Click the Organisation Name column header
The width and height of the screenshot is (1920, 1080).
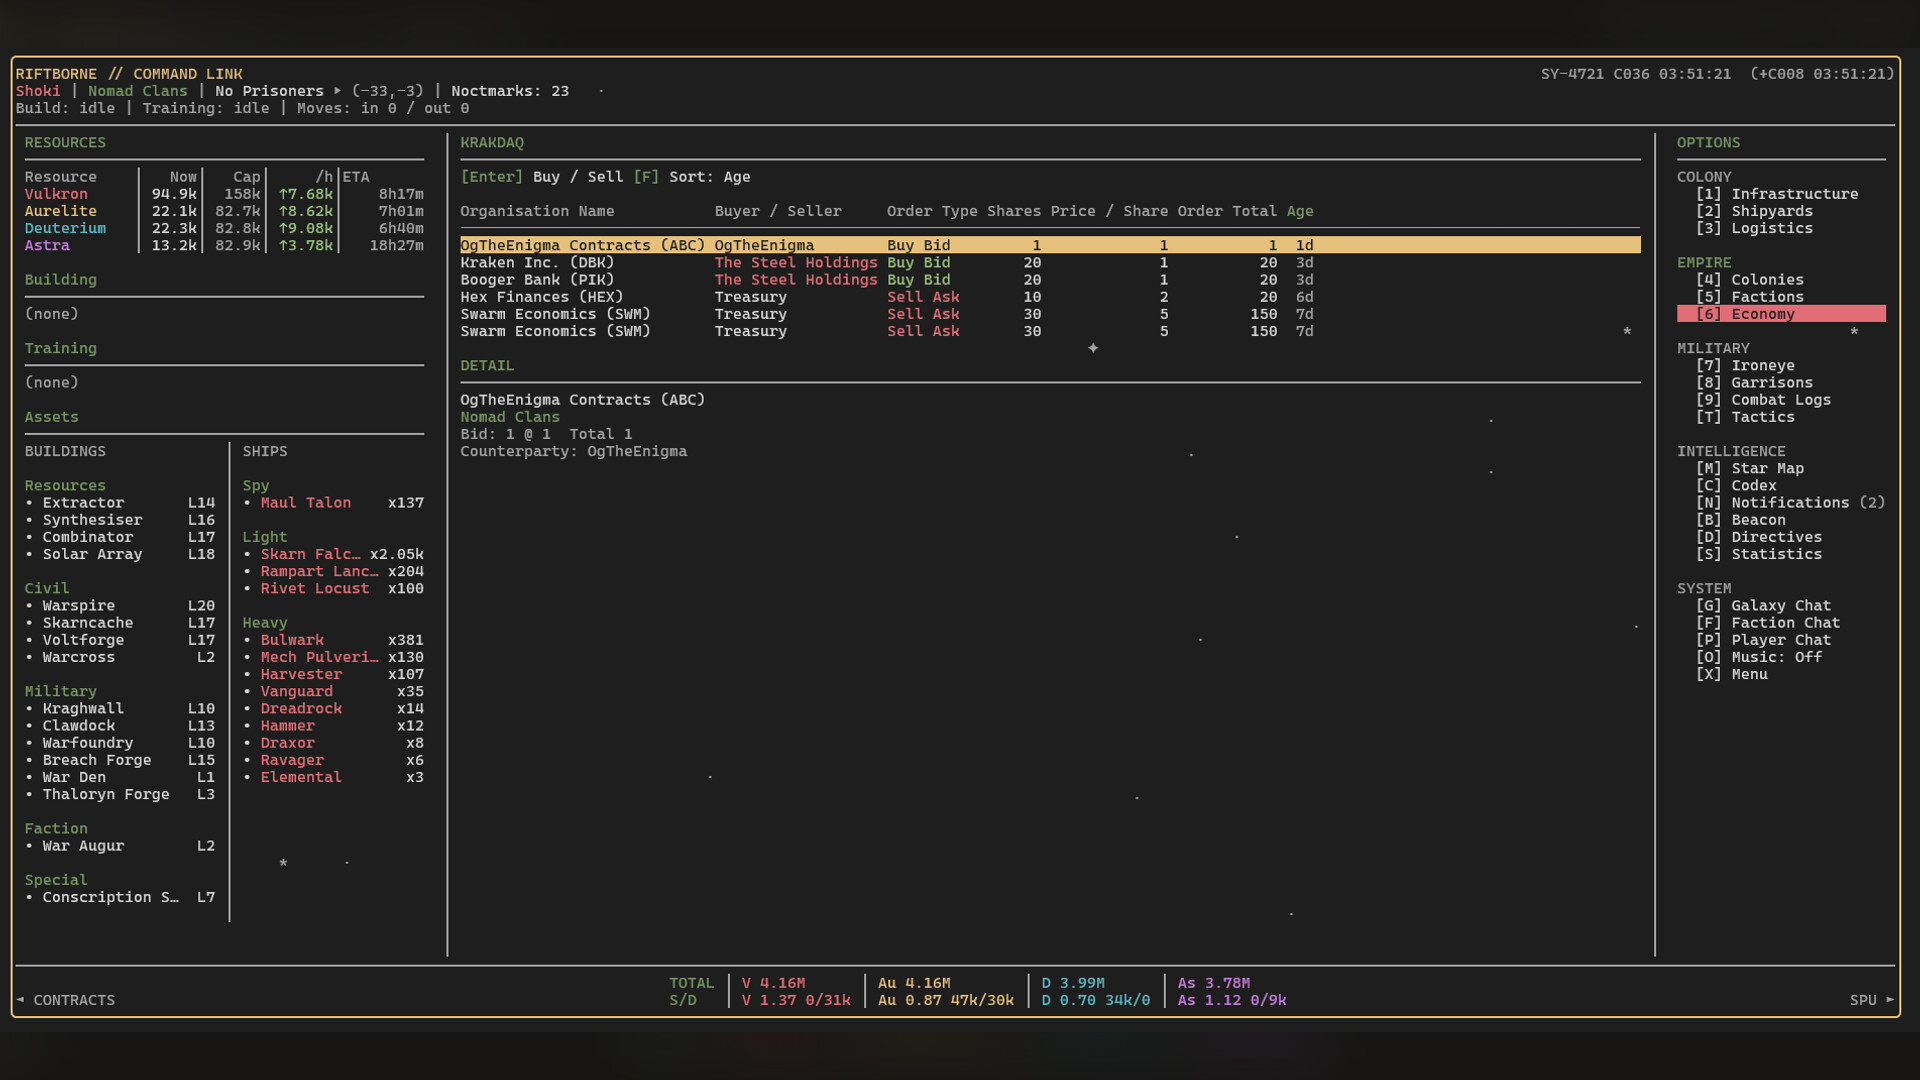click(x=537, y=211)
